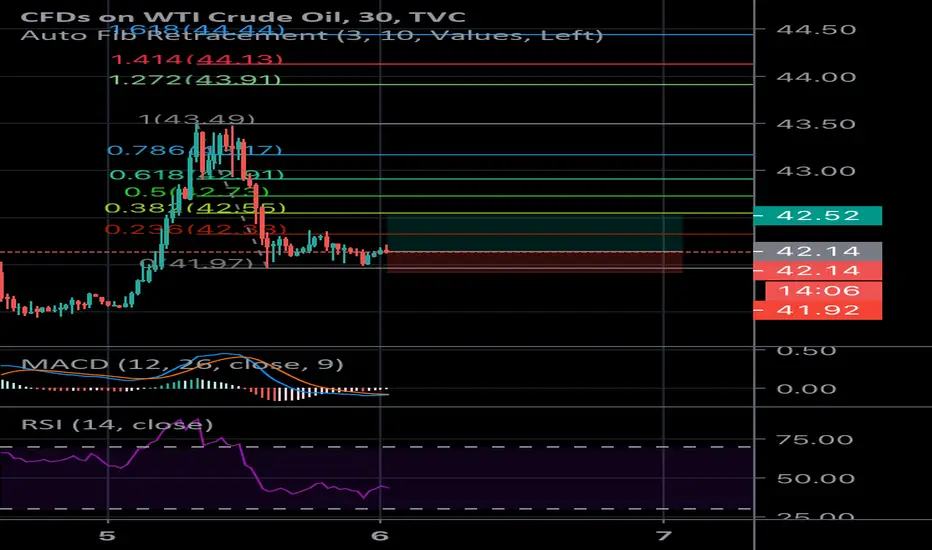Click date label 6 on time axis
Screen dimensions: 932x550
(380, 536)
